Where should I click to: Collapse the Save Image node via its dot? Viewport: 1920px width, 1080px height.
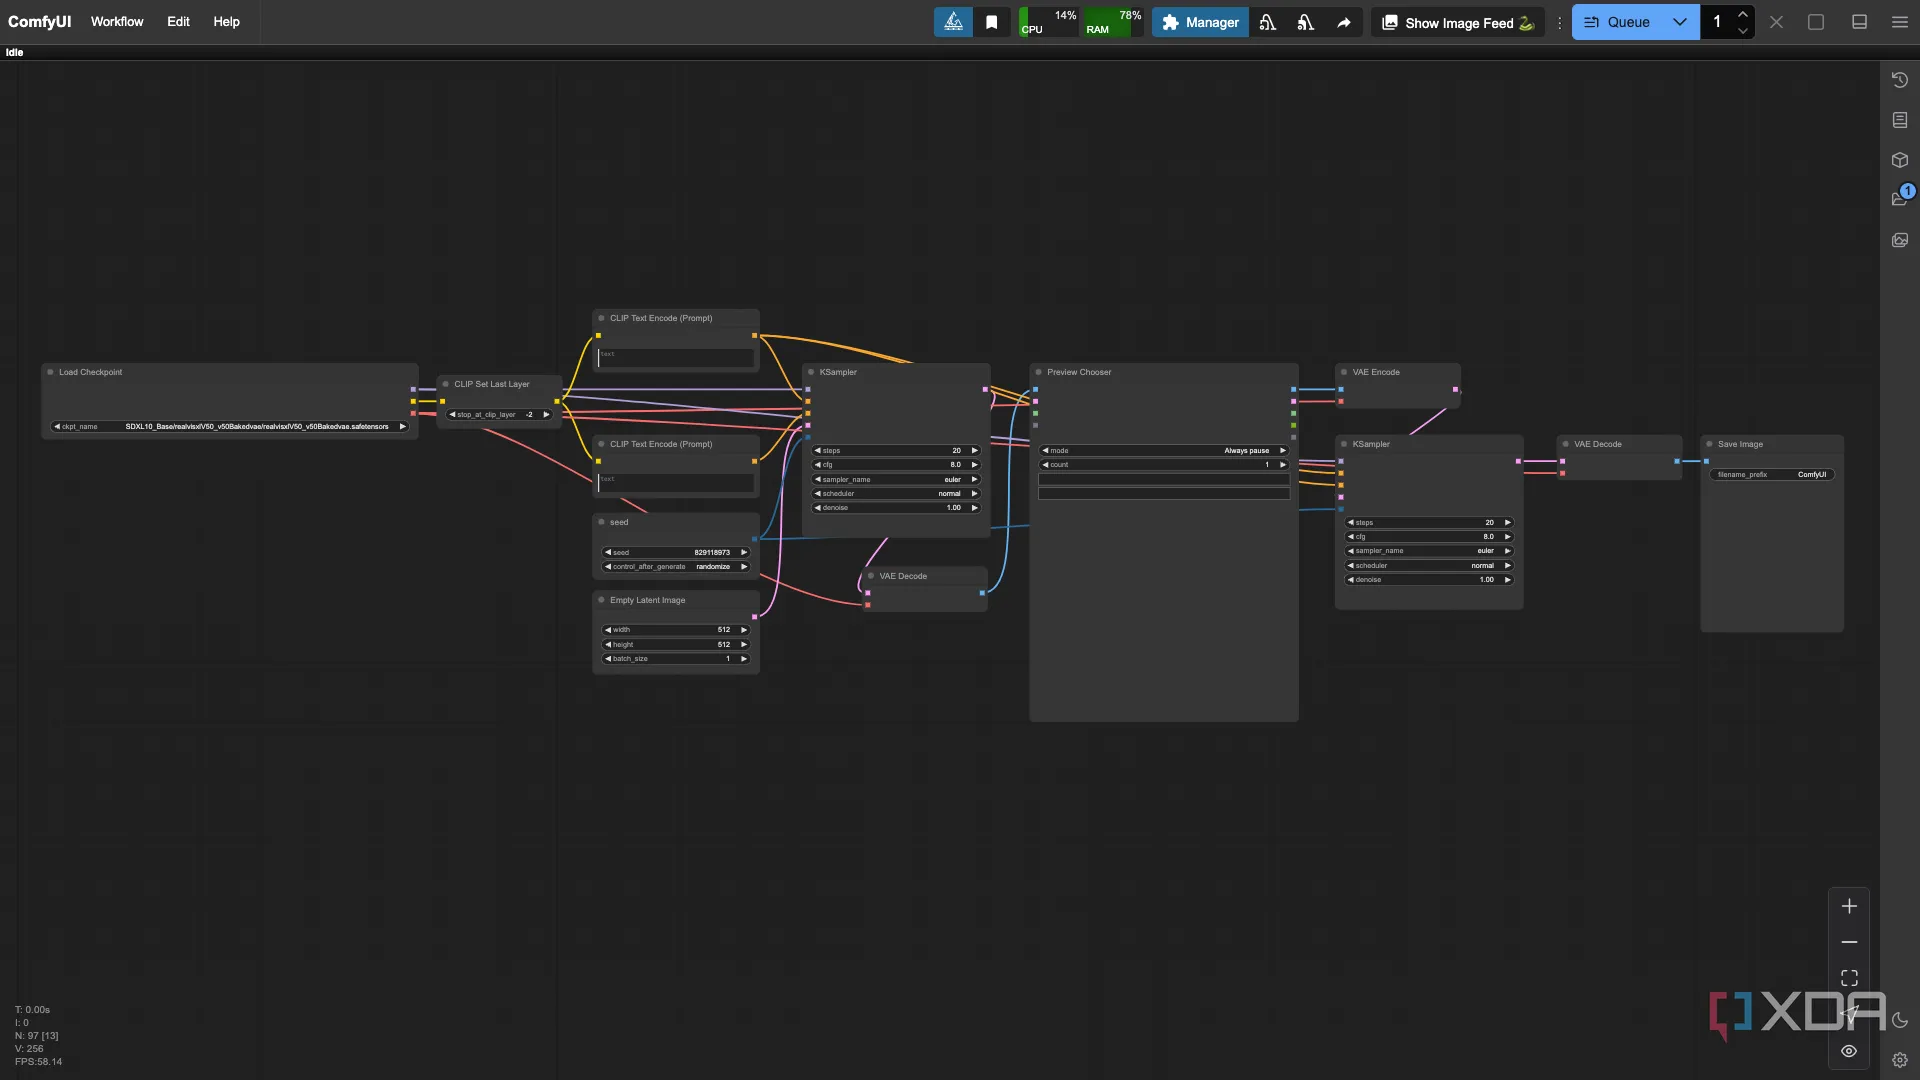pyautogui.click(x=1709, y=444)
